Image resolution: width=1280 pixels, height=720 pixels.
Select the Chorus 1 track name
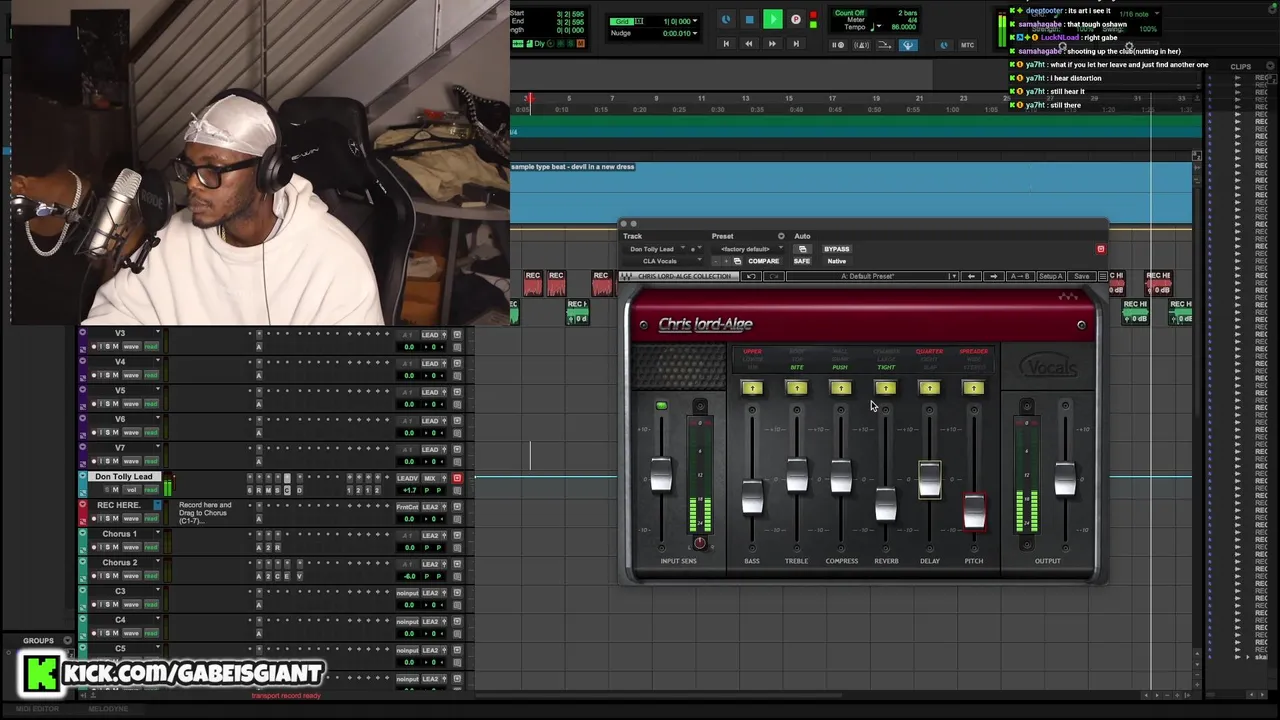tap(119, 534)
